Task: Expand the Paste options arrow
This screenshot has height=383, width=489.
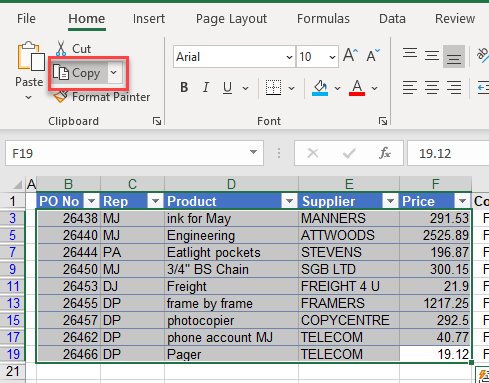Action: pyautogui.click(x=29, y=98)
